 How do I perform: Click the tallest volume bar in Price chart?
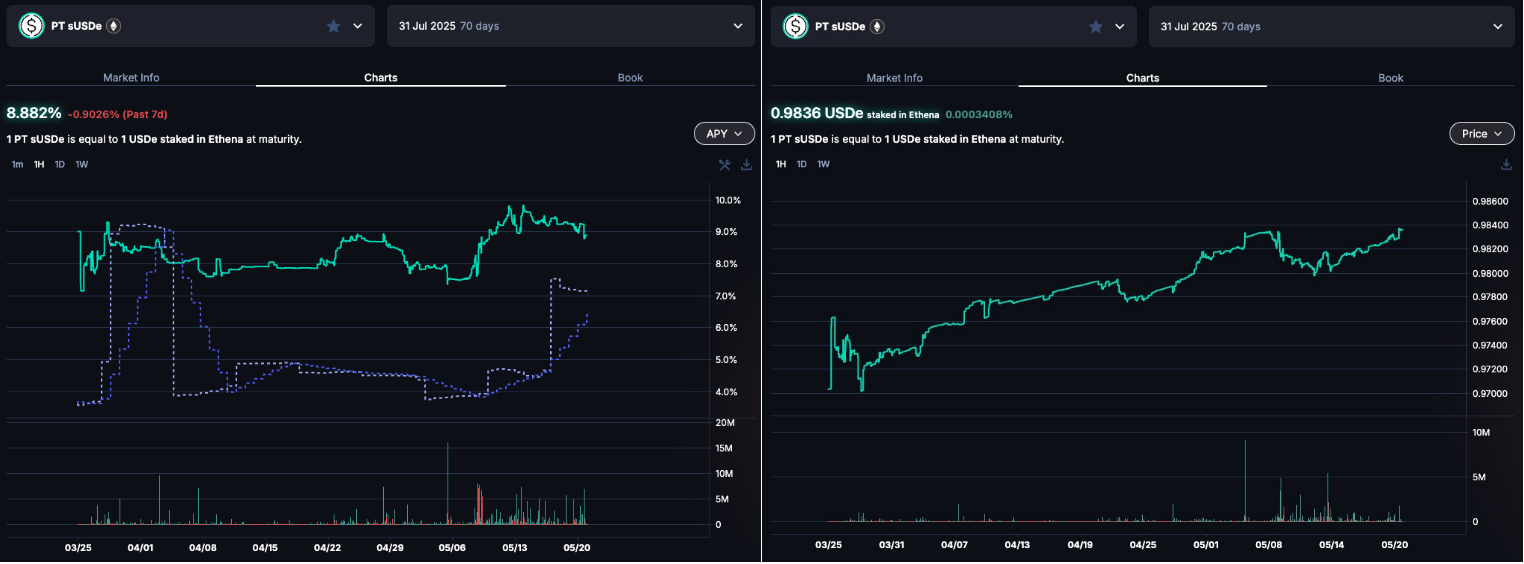coord(1245,480)
